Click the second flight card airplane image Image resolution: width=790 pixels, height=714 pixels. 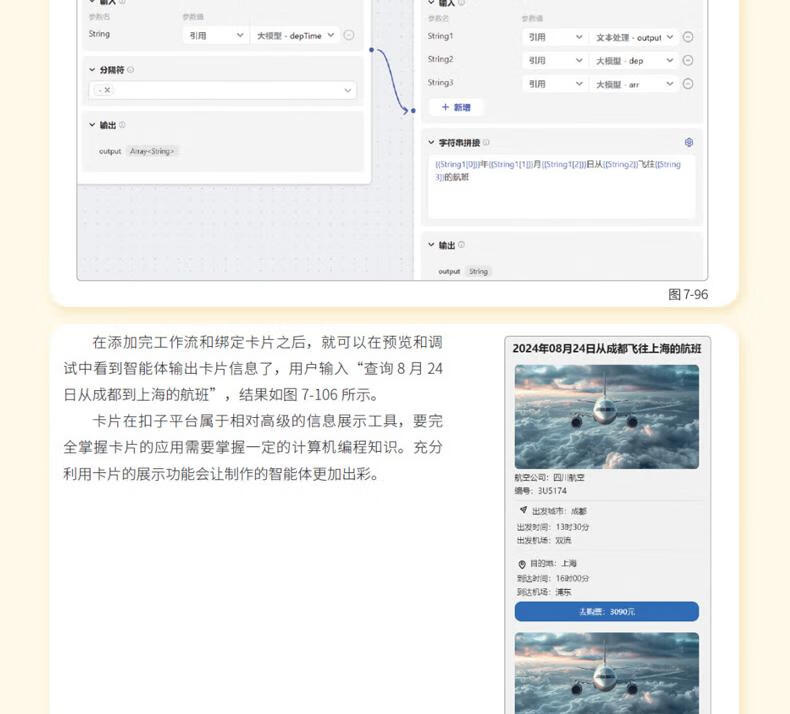point(607,673)
